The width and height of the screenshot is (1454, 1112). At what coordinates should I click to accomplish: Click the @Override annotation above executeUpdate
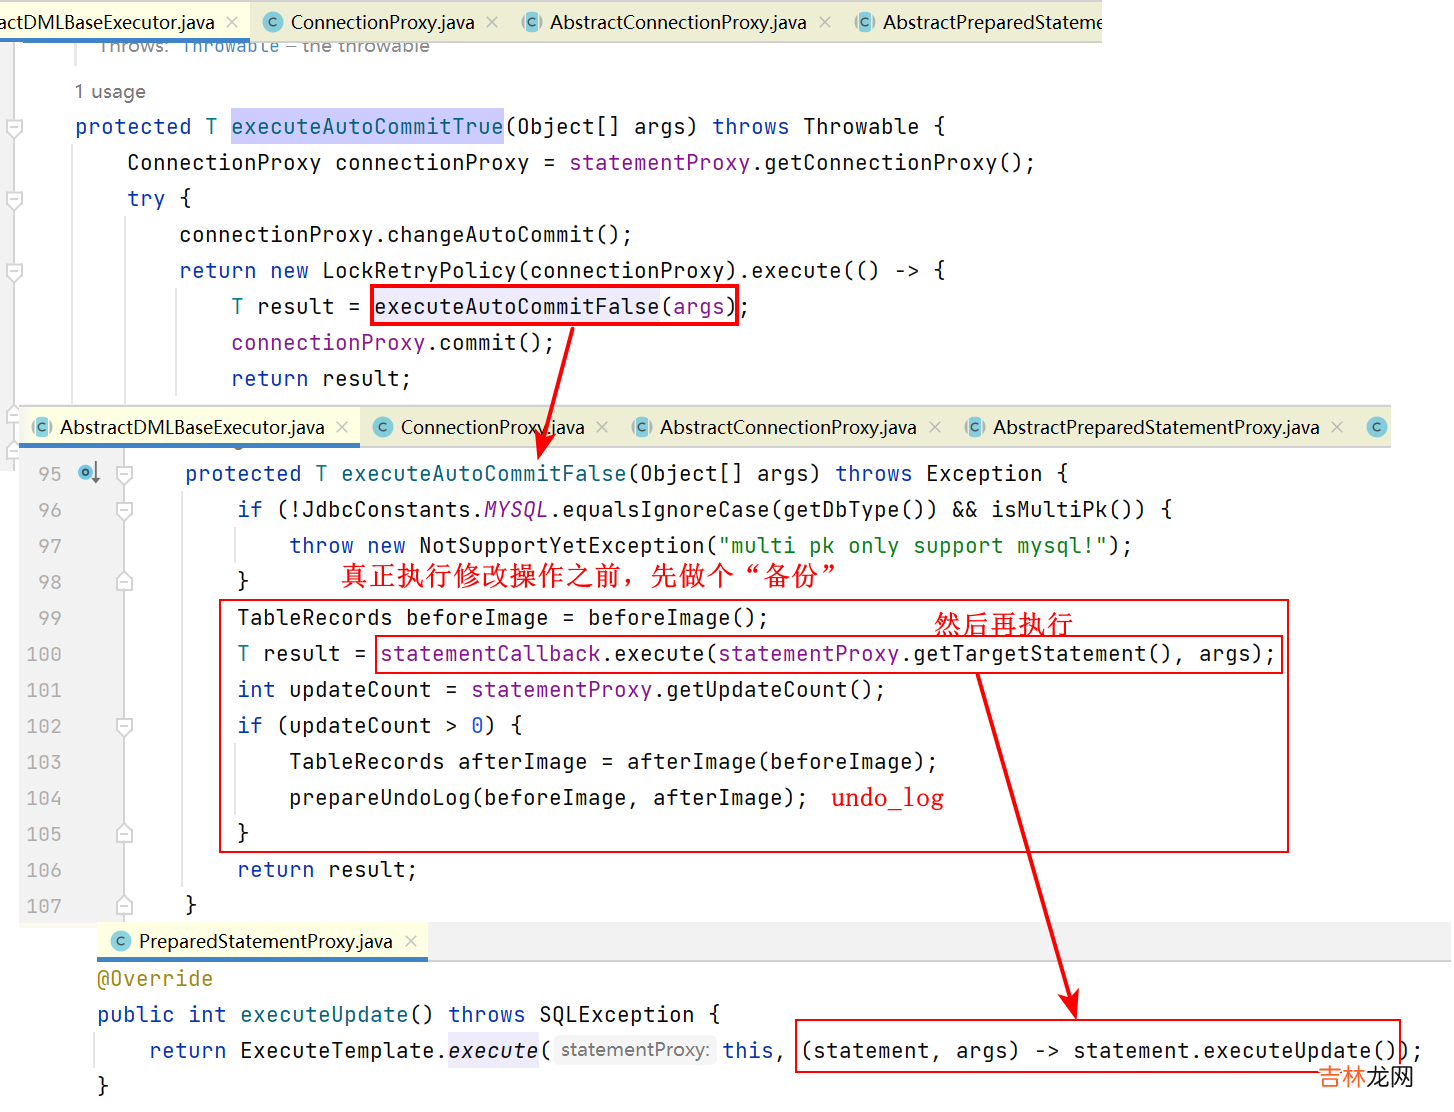coord(155,979)
